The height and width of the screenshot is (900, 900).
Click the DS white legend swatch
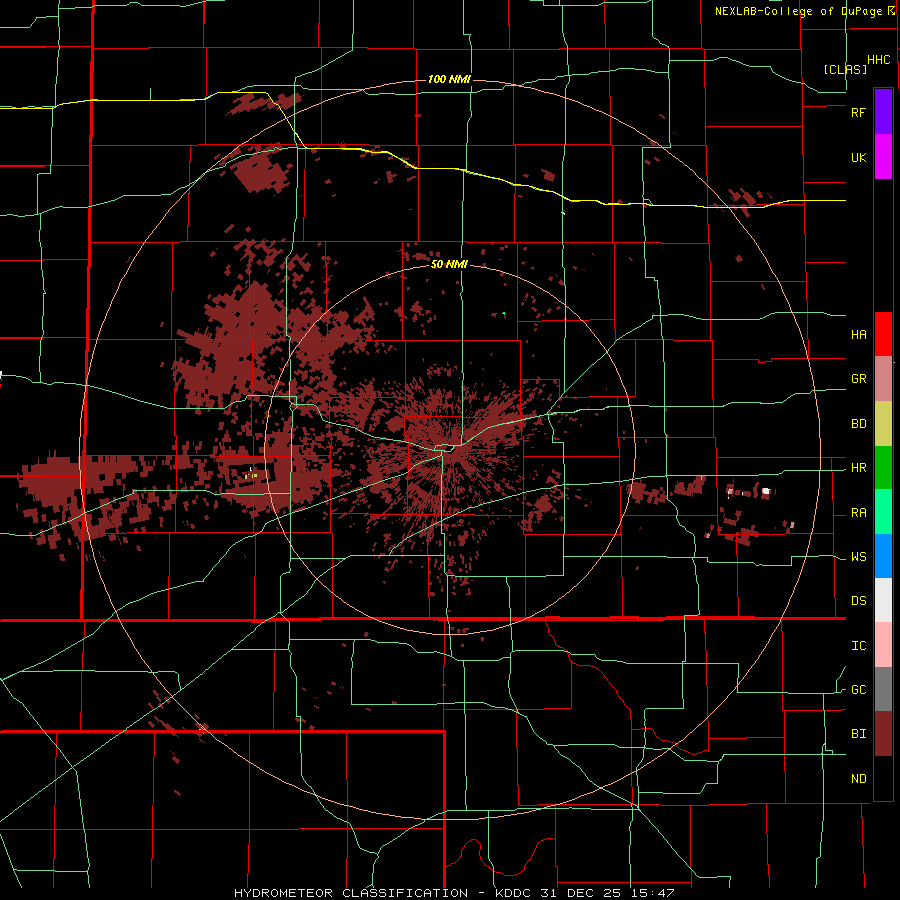point(883,601)
